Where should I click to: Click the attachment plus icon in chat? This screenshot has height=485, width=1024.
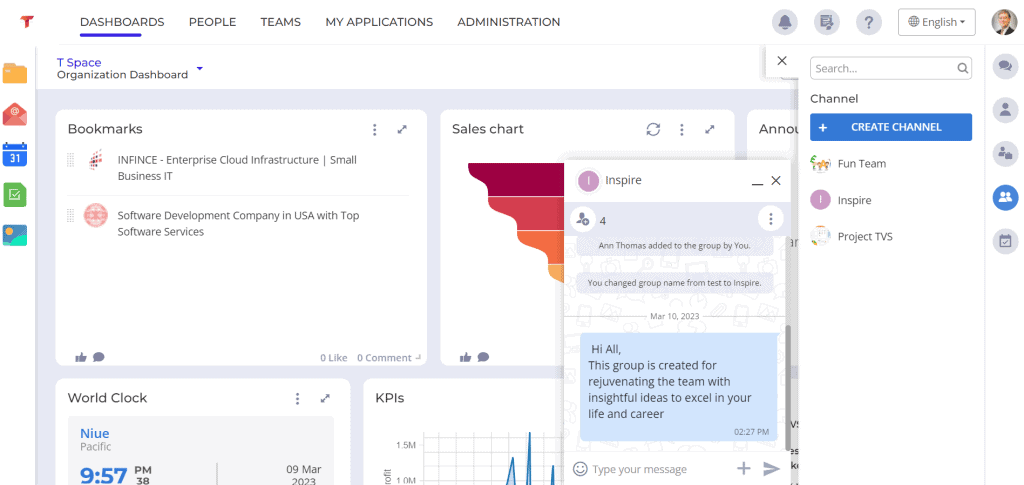[743, 468]
